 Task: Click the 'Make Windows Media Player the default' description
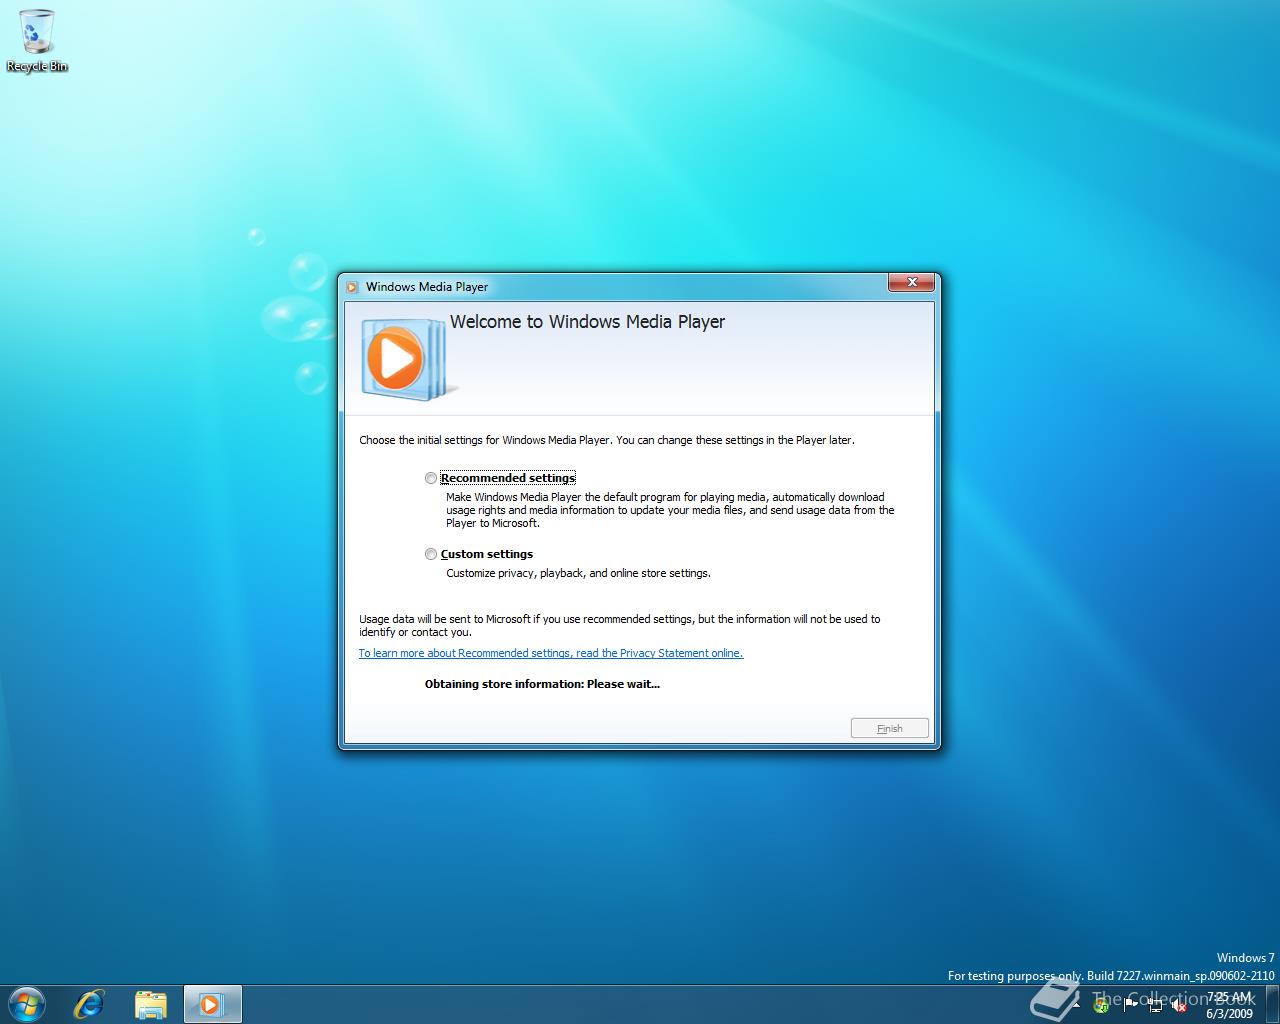click(670, 510)
